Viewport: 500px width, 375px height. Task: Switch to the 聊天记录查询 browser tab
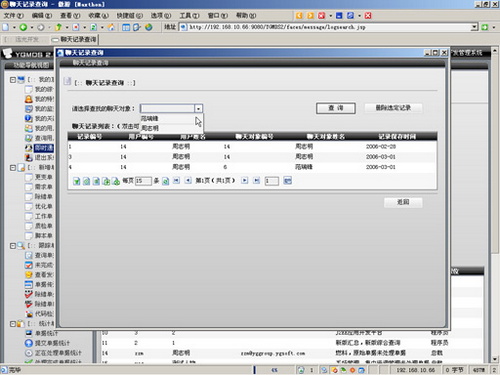(x=75, y=39)
